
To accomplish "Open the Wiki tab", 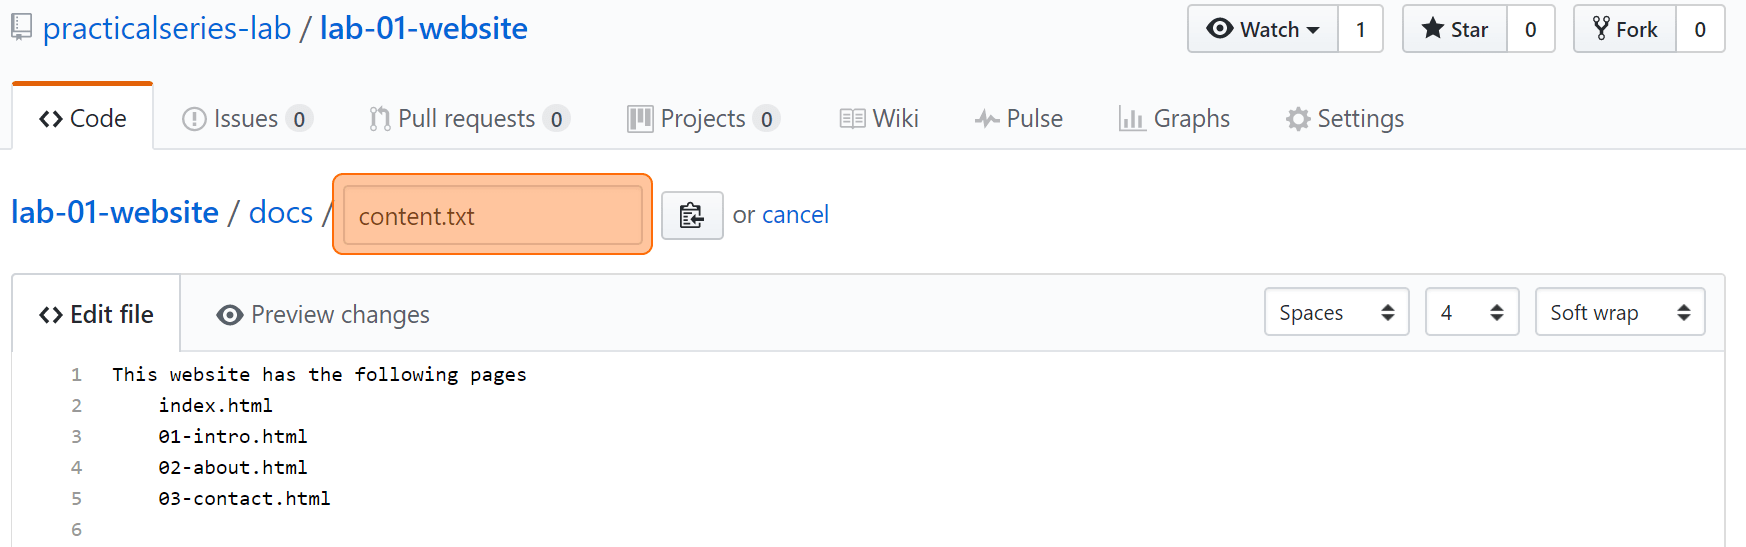I will [879, 119].
